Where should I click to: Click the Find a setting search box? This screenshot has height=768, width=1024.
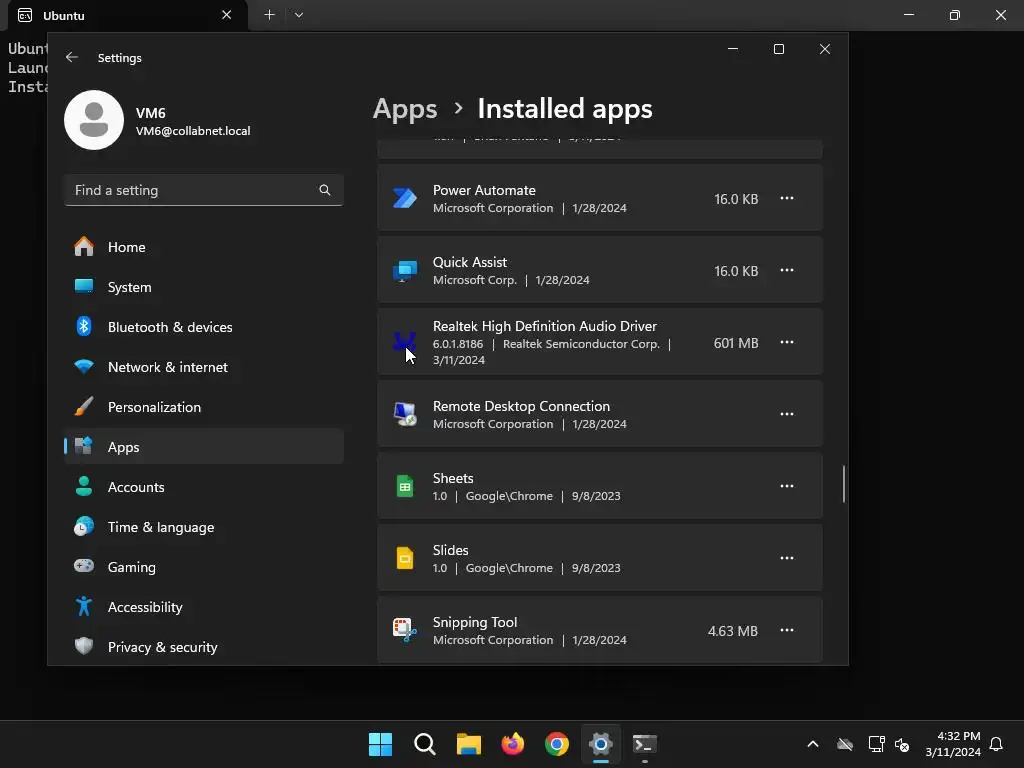pyautogui.click(x=204, y=190)
